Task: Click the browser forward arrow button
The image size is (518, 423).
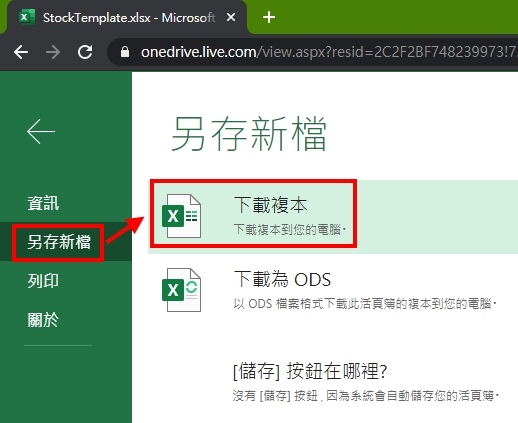Action: (53, 52)
